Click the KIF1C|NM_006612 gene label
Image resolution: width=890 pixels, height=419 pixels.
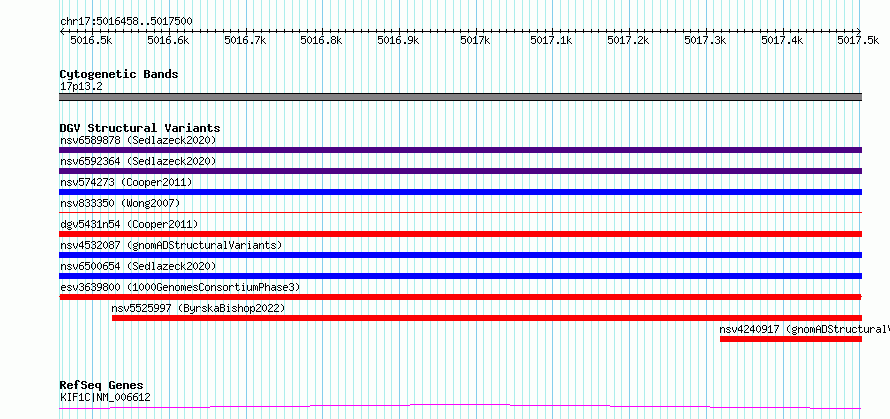[106, 397]
